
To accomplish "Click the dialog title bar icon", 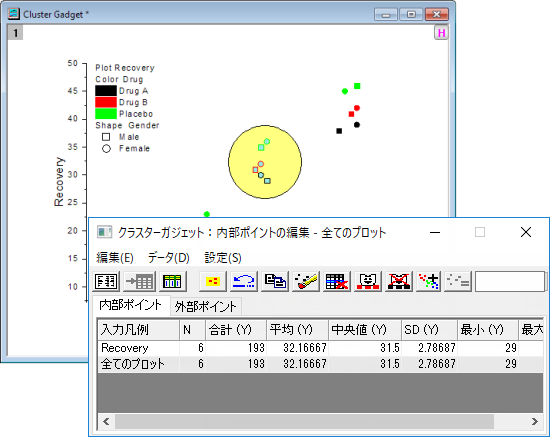I will 104,232.
